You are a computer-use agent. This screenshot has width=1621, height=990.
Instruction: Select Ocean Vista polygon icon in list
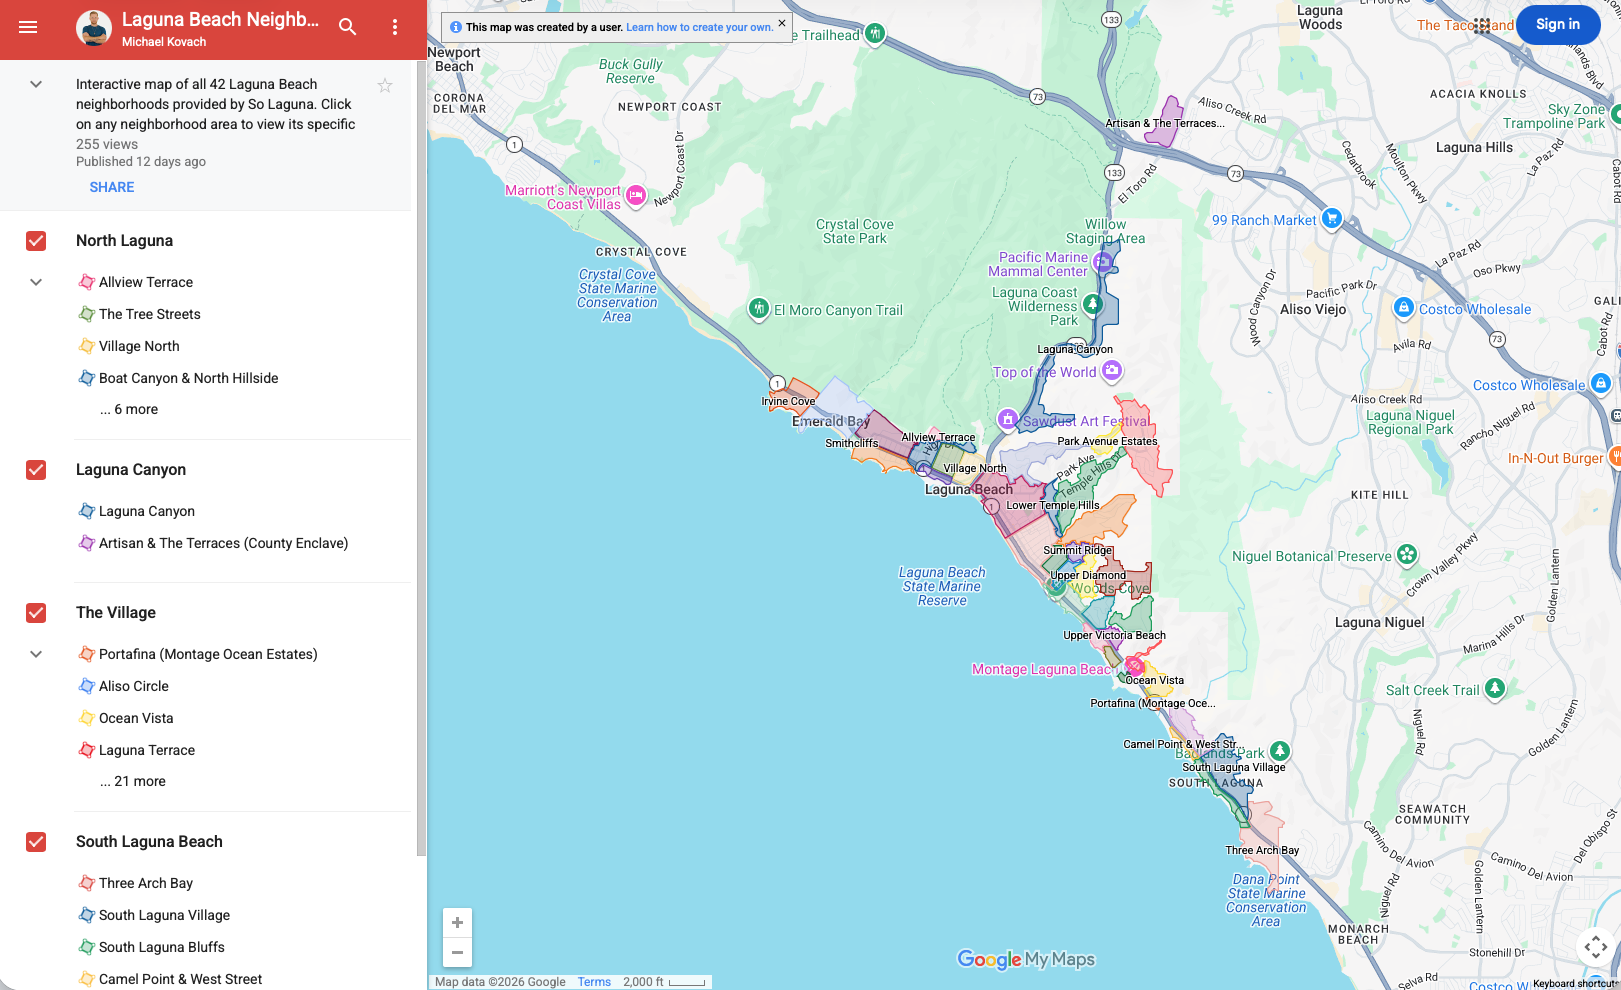click(87, 718)
